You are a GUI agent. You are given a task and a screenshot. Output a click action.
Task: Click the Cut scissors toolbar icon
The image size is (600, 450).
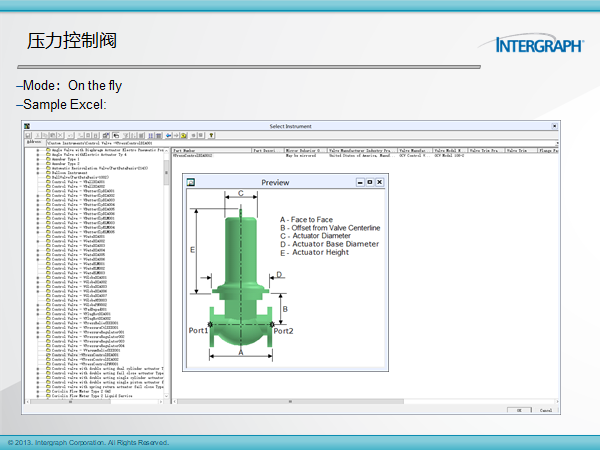click(38, 135)
